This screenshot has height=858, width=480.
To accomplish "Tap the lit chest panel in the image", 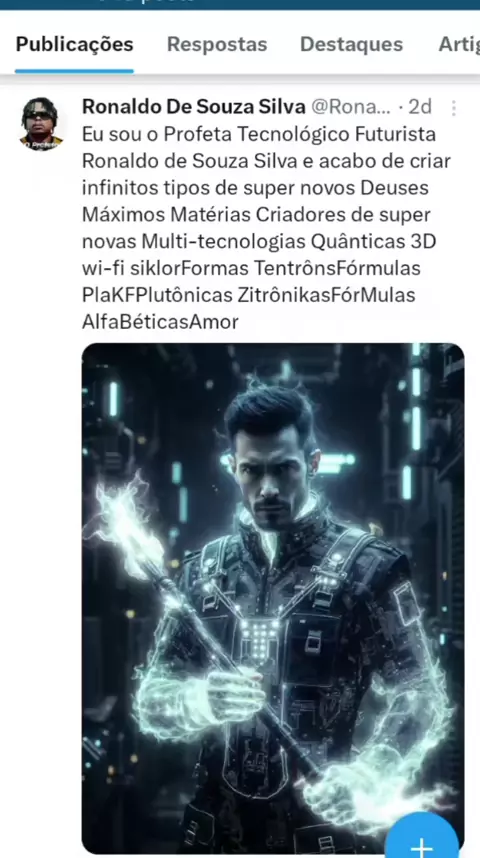I will (x=261, y=639).
